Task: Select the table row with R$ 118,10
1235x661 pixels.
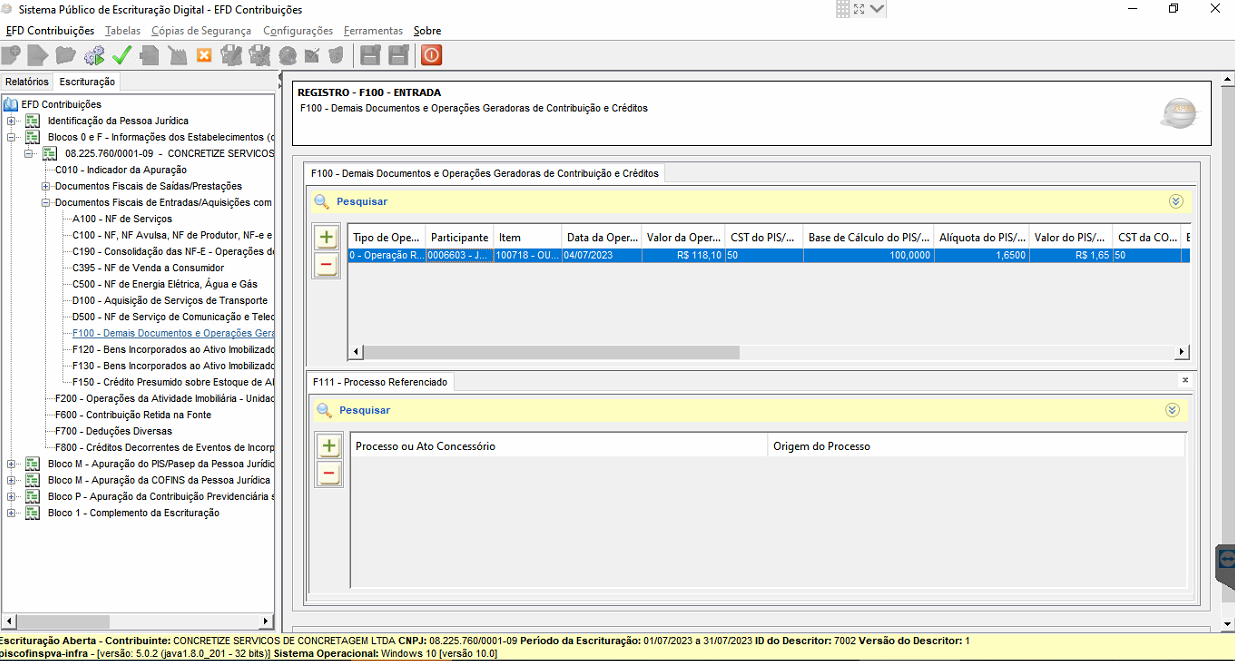Action: click(768, 256)
